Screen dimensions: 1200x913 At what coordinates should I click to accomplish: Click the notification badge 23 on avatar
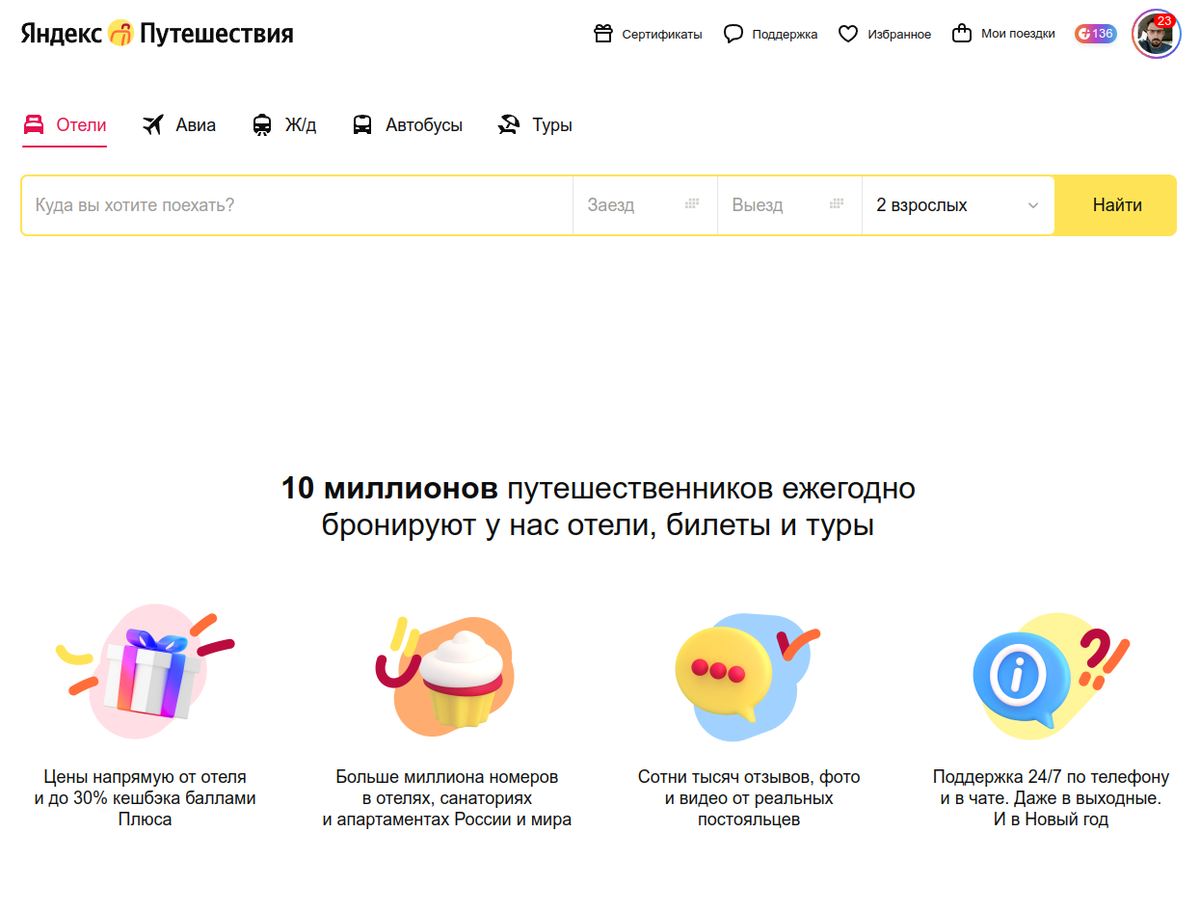[x=1164, y=20]
